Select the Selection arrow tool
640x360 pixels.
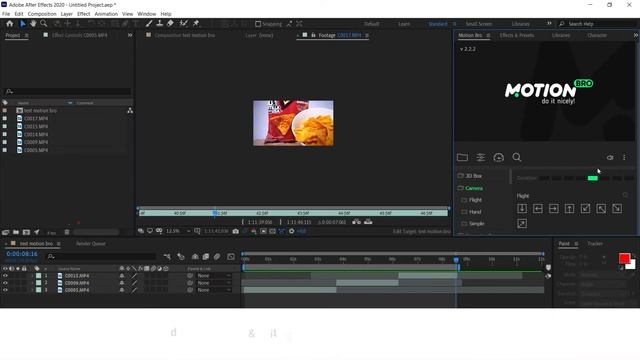tap(23, 24)
